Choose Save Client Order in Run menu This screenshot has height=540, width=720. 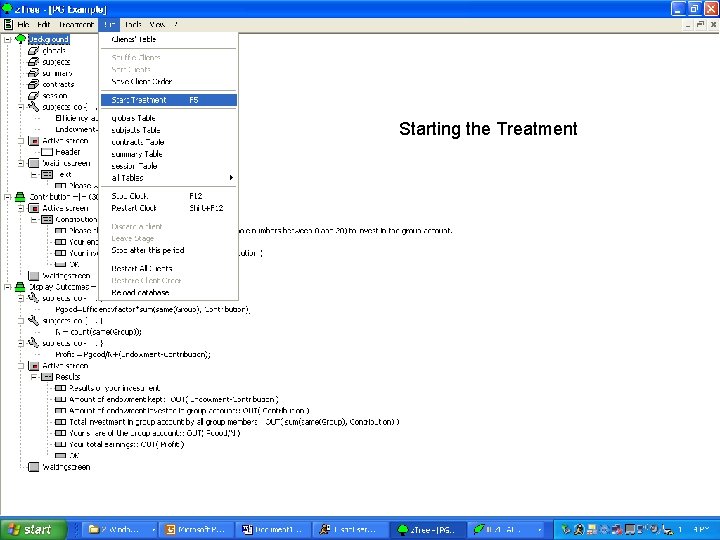coord(169,82)
